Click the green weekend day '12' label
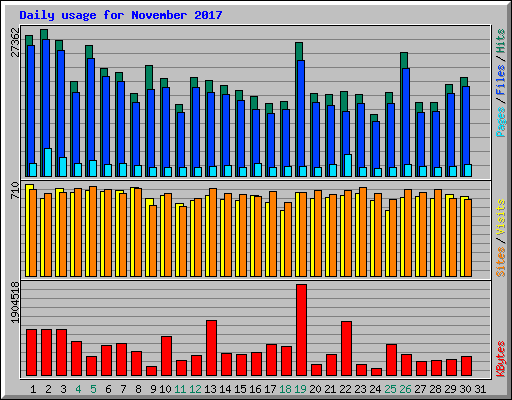The image size is (512, 400). 195,389
